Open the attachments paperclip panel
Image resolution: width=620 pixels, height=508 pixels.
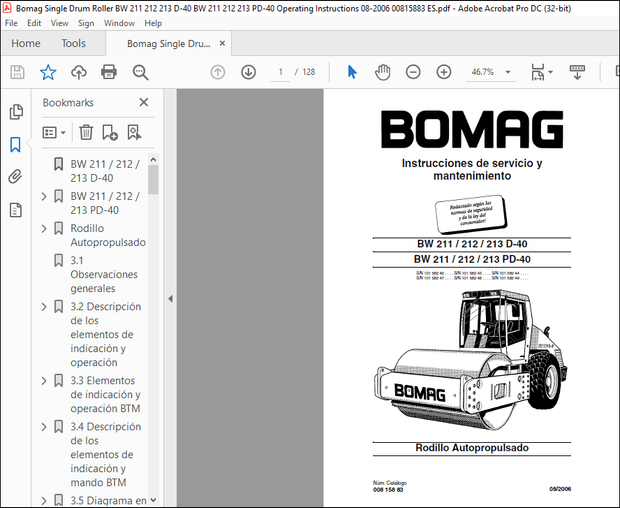tap(15, 177)
